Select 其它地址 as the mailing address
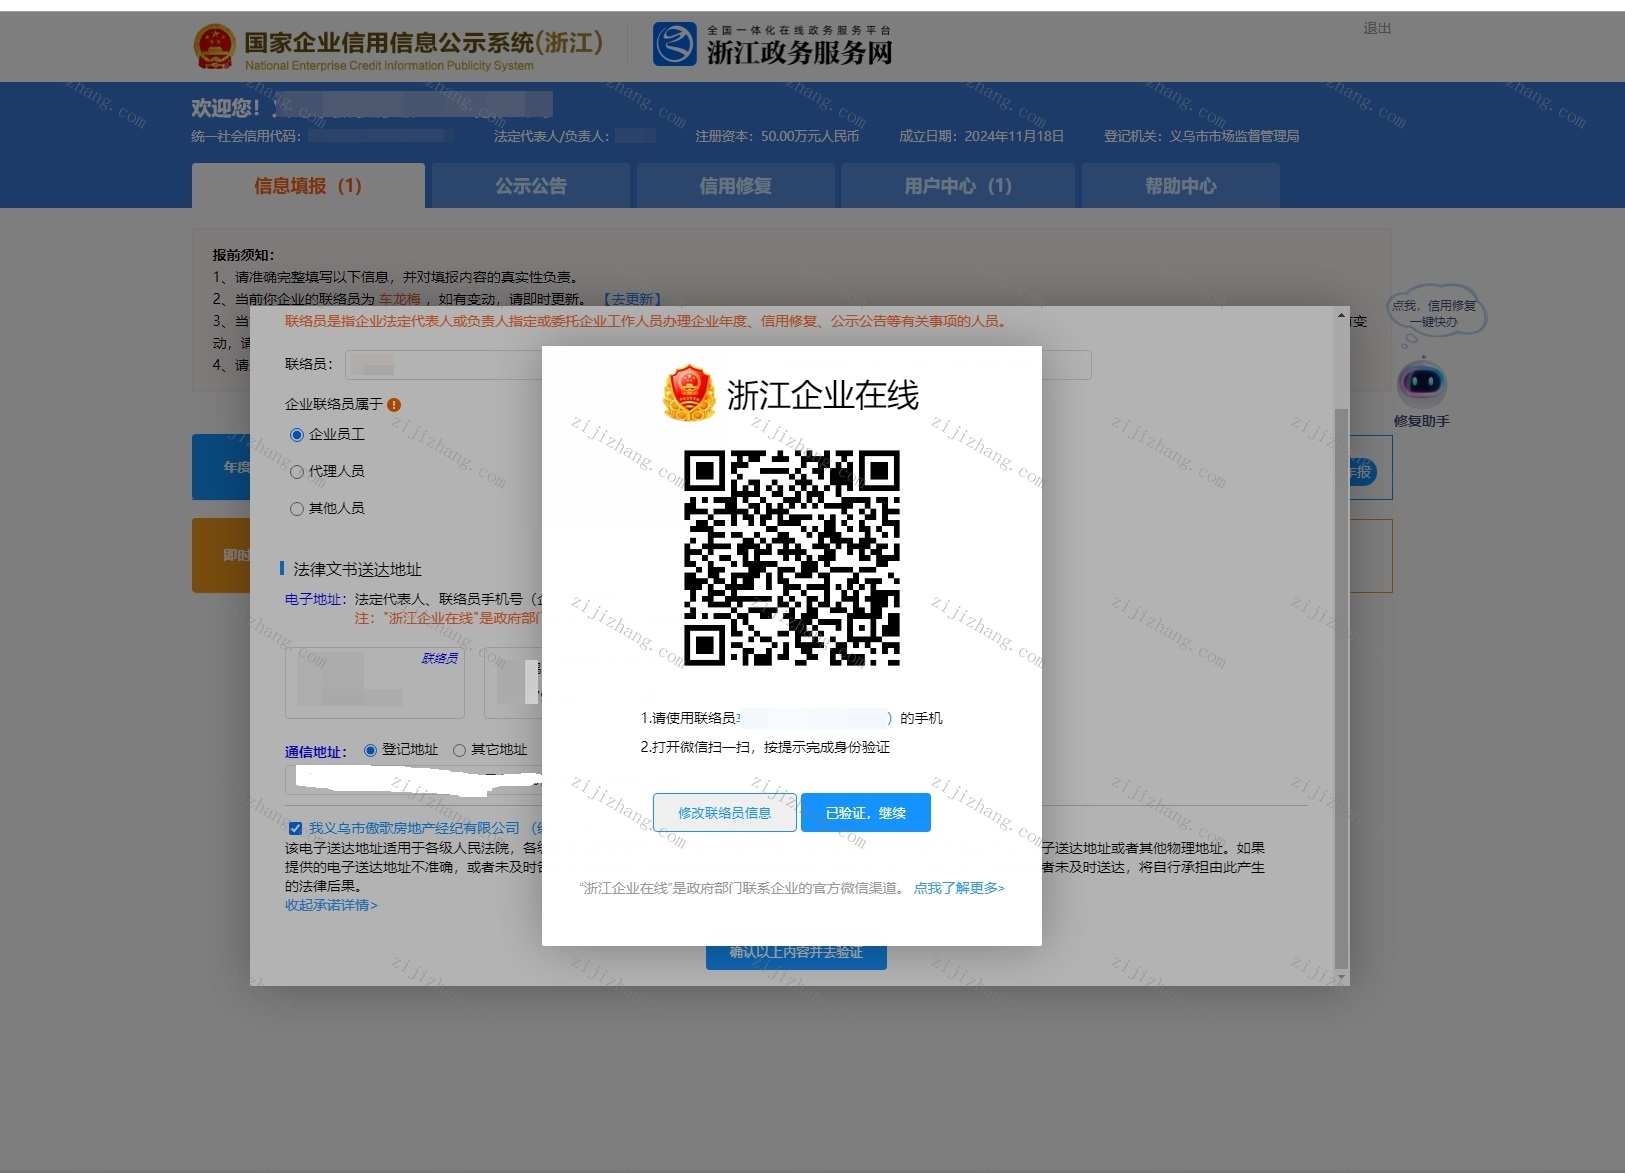The height and width of the screenshot is (1173, 1625). 460,750
